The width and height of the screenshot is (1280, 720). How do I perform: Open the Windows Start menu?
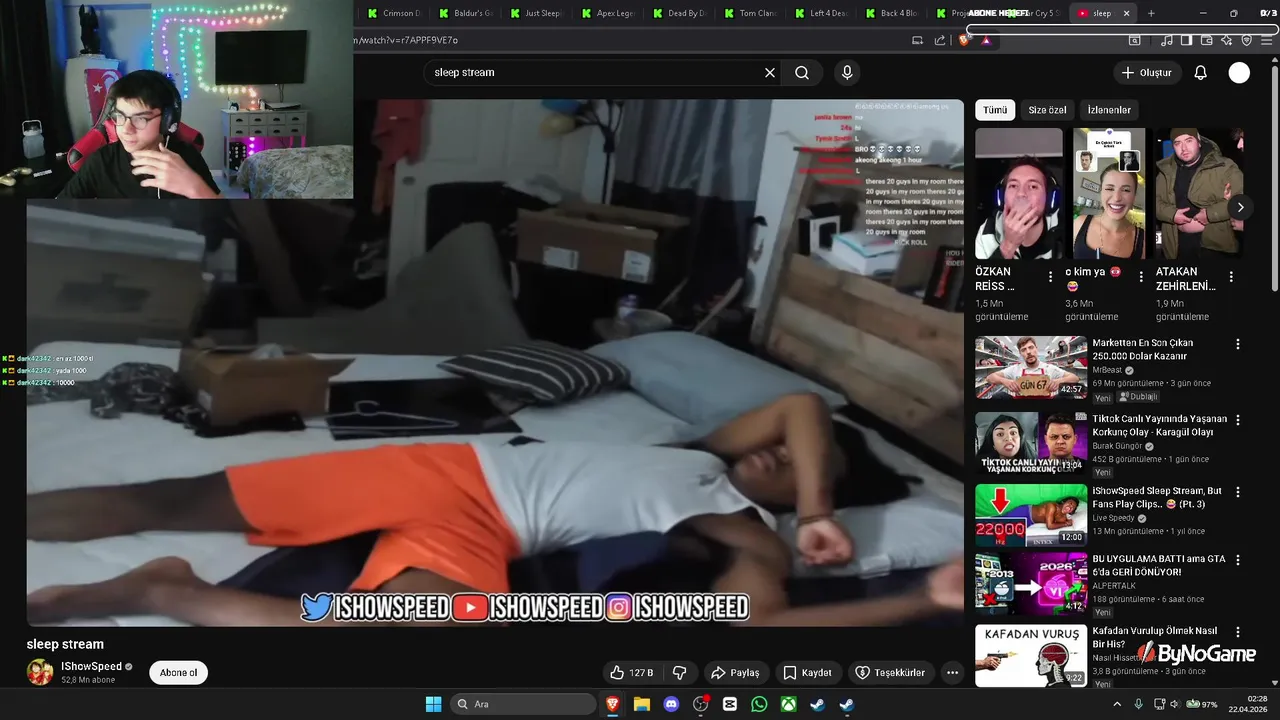[433, 704]
